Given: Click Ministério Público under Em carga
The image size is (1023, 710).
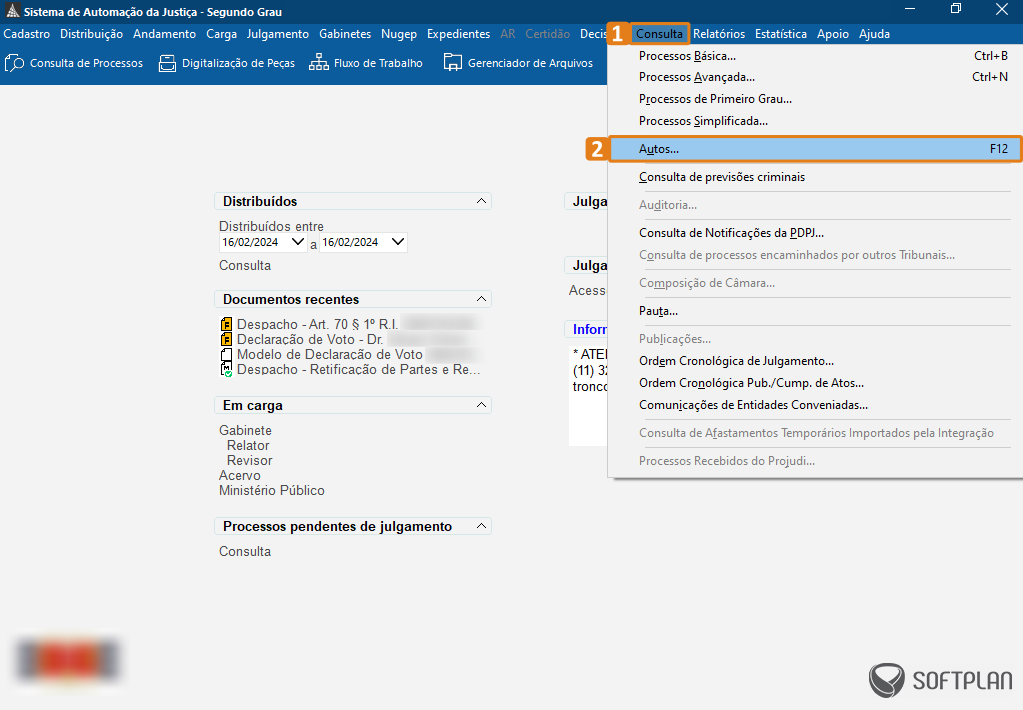Looking at the screenshot, I should [x=271, y=491].
